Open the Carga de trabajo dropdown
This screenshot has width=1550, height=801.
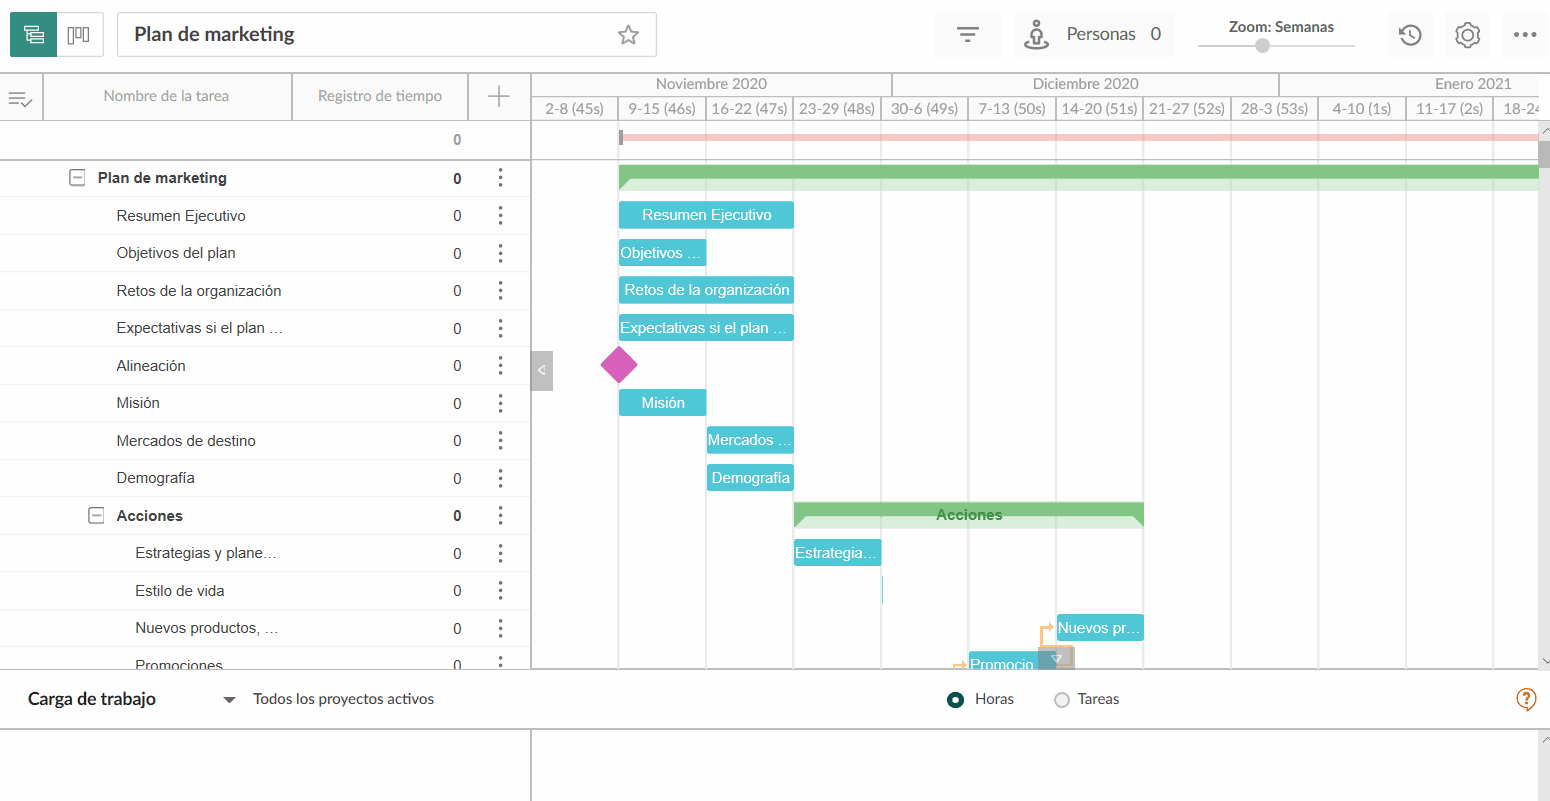[x=229, y=699]
